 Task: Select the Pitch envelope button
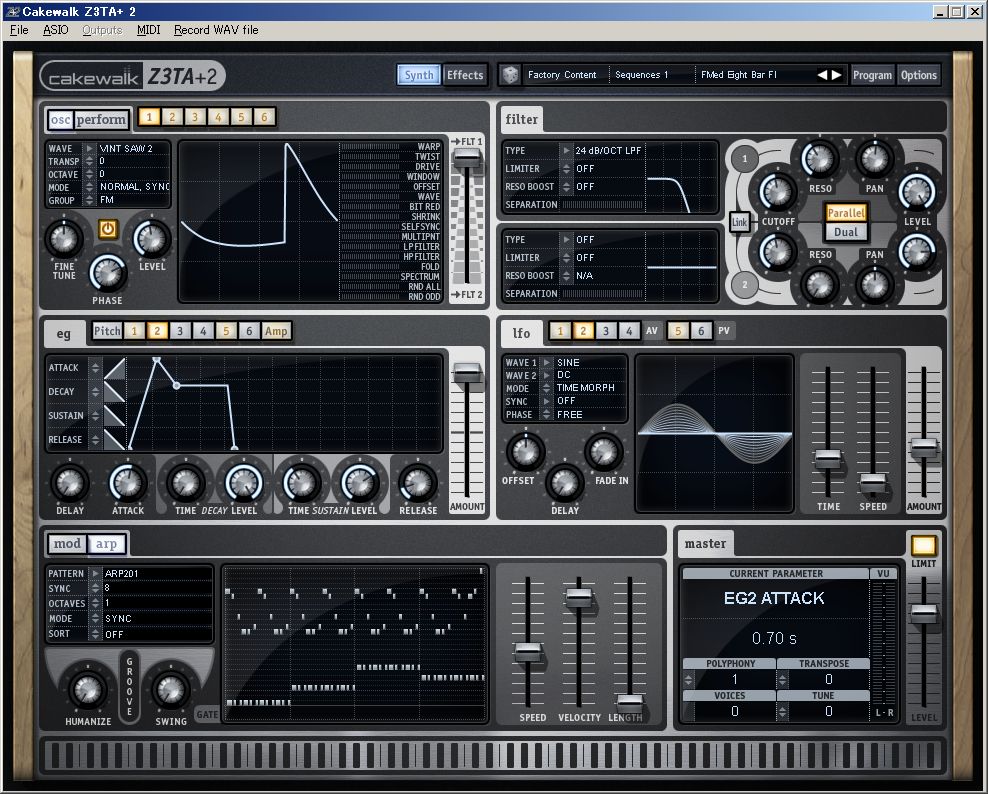106,331
